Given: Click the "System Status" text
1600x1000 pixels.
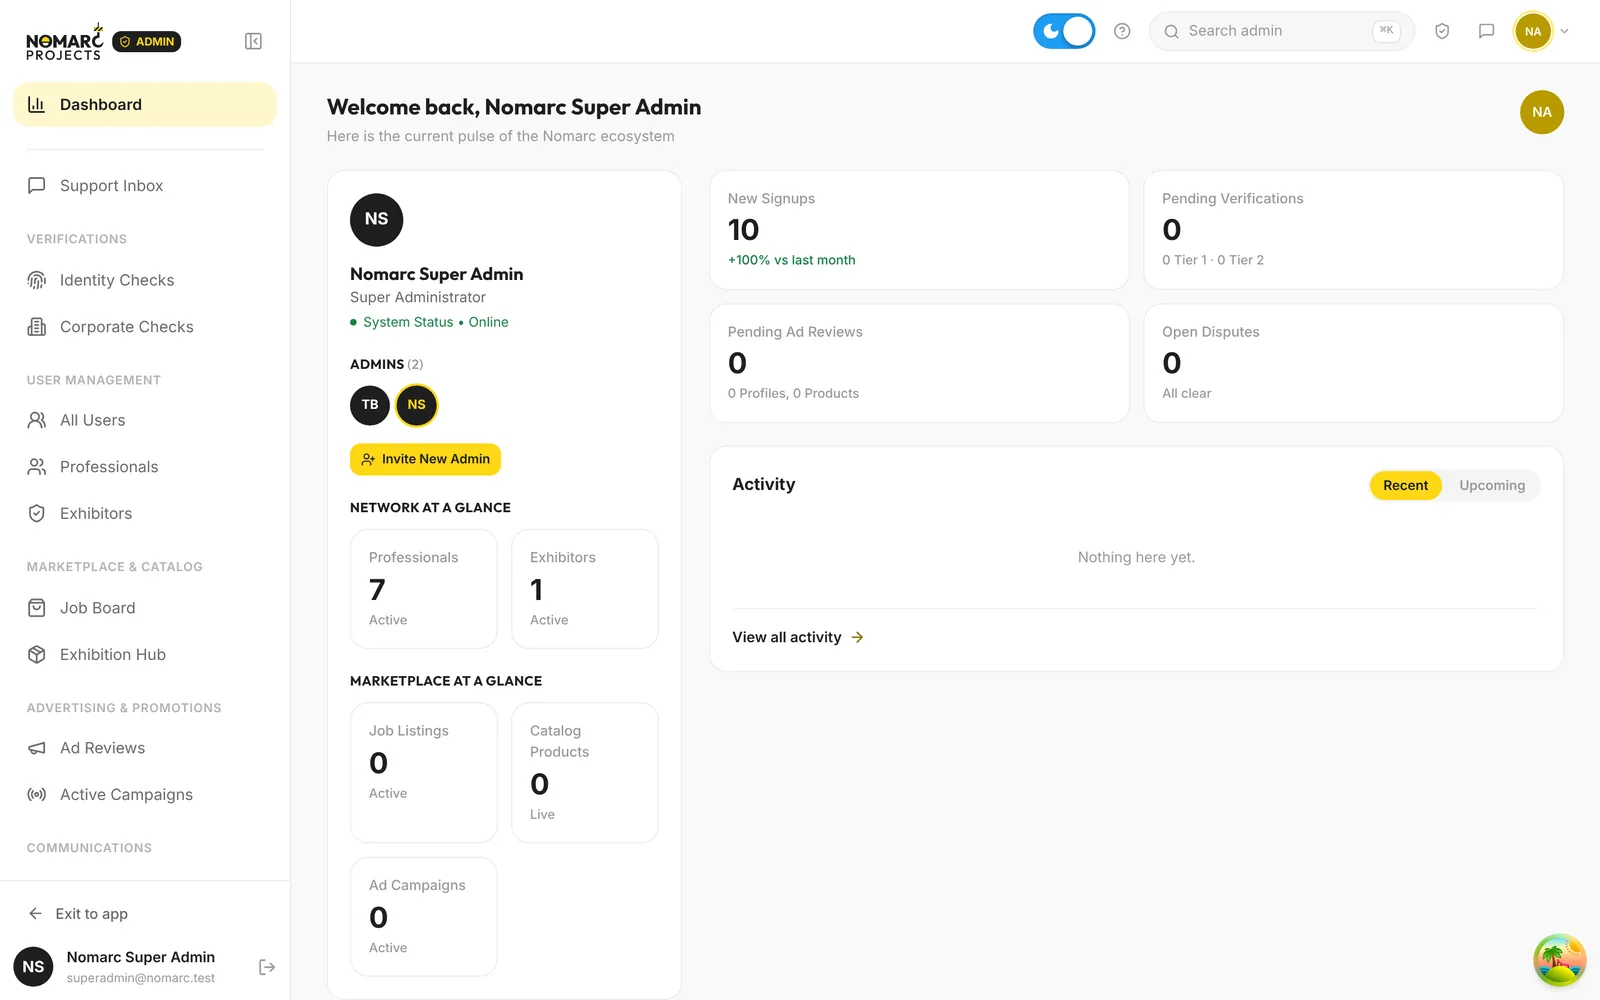Looking at the screenshot, I should (408, 322).
